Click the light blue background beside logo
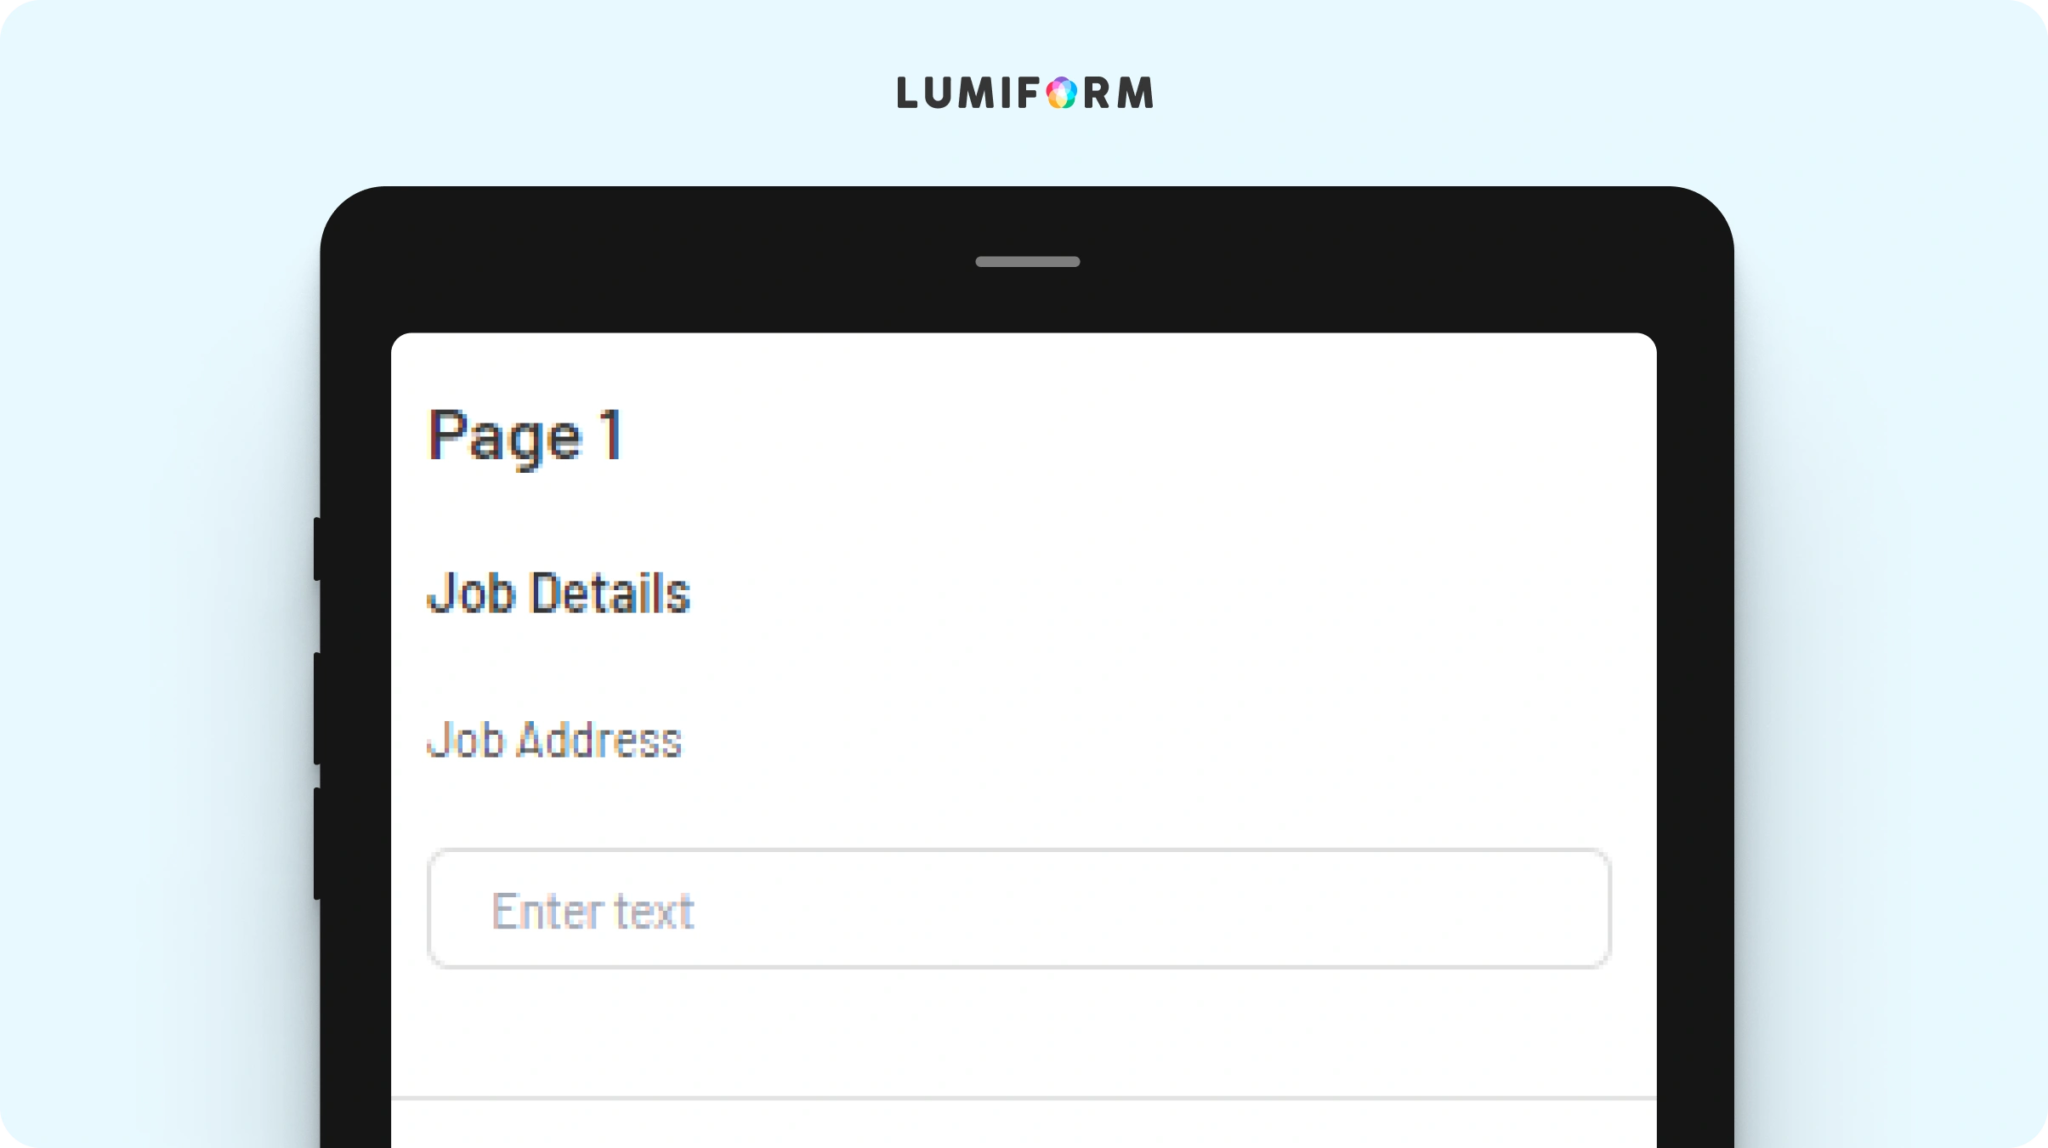Viewport: 2048px width, 1148px height. coord(1500,93)
